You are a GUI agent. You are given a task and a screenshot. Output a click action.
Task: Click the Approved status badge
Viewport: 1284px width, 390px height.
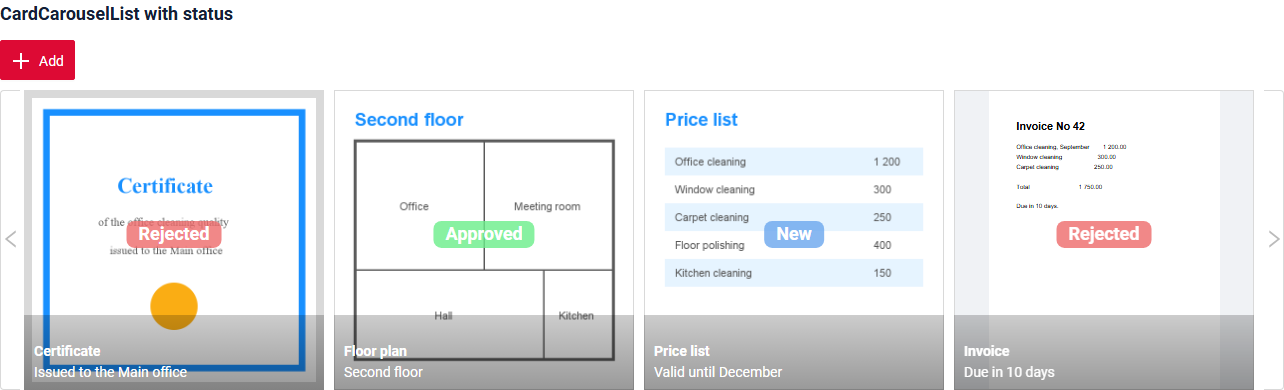click(x=484, y=234)
